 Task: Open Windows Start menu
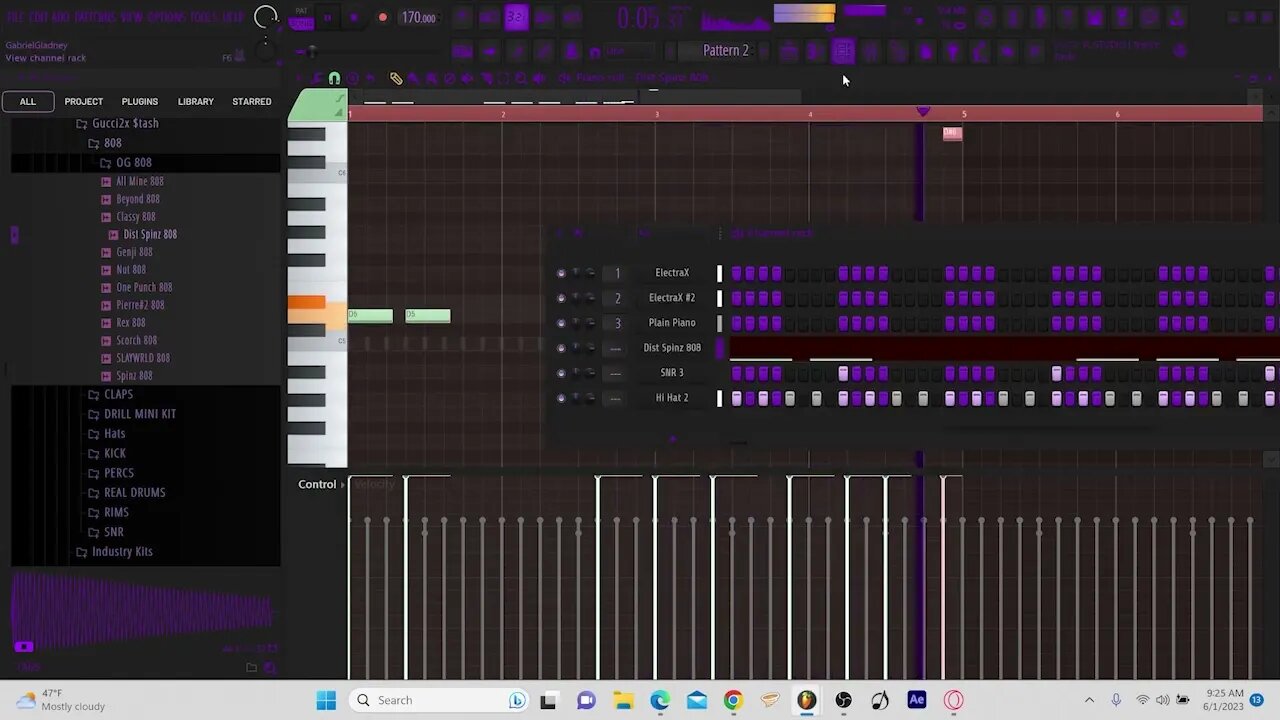point(326,700)
